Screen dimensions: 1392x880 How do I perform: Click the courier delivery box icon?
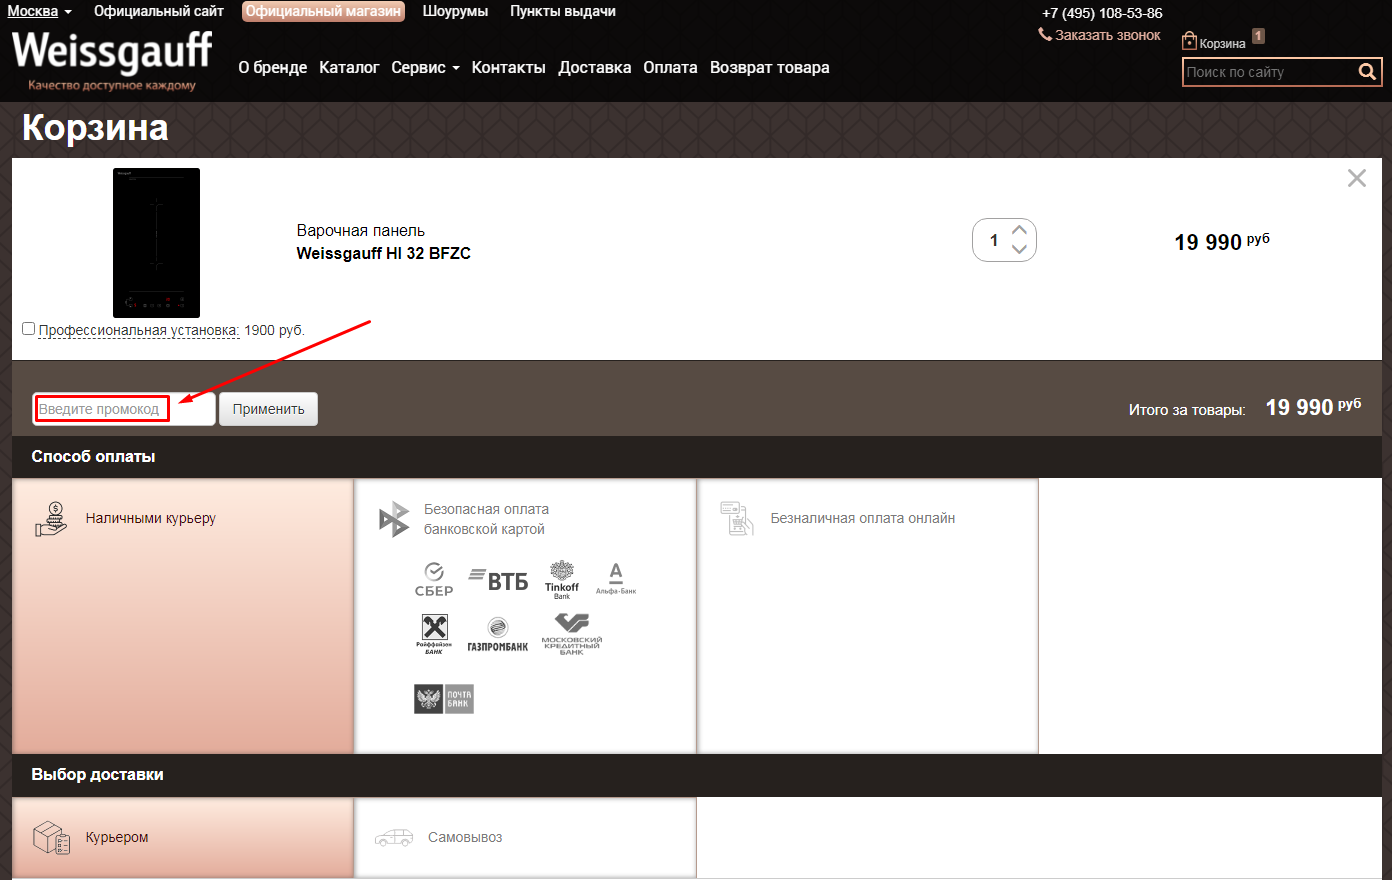tap(52, 838)
